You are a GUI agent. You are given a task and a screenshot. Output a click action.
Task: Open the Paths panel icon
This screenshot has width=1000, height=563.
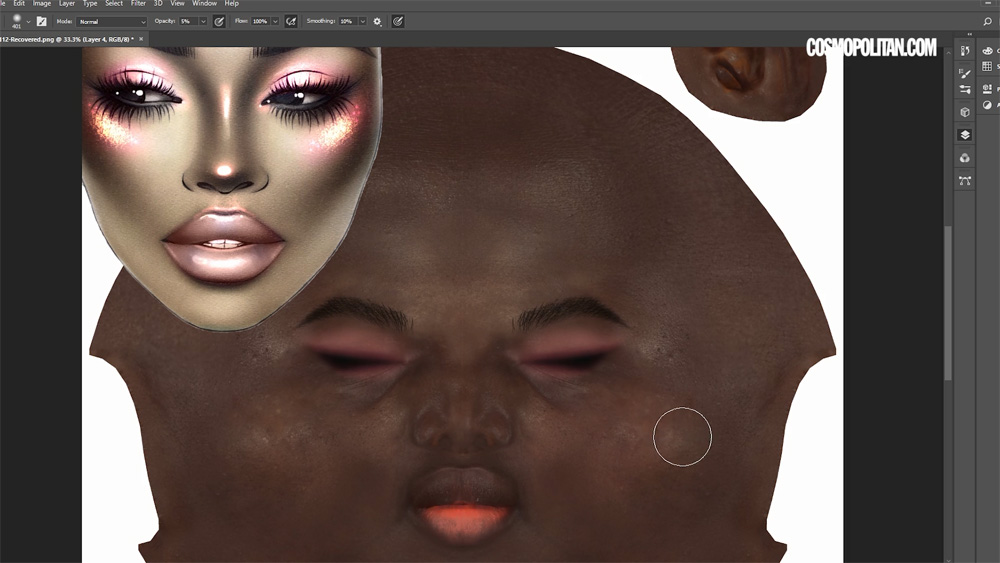[965, 181]
